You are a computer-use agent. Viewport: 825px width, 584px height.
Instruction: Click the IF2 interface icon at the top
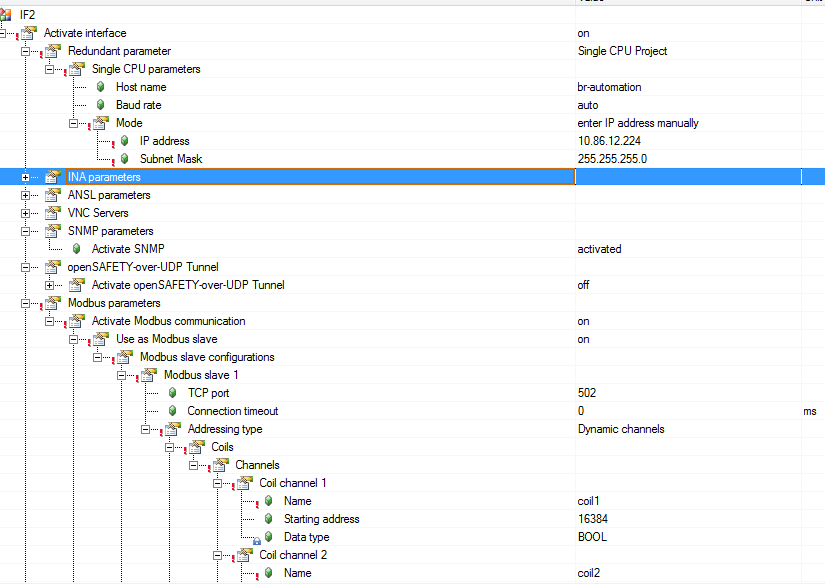point(8,14)
